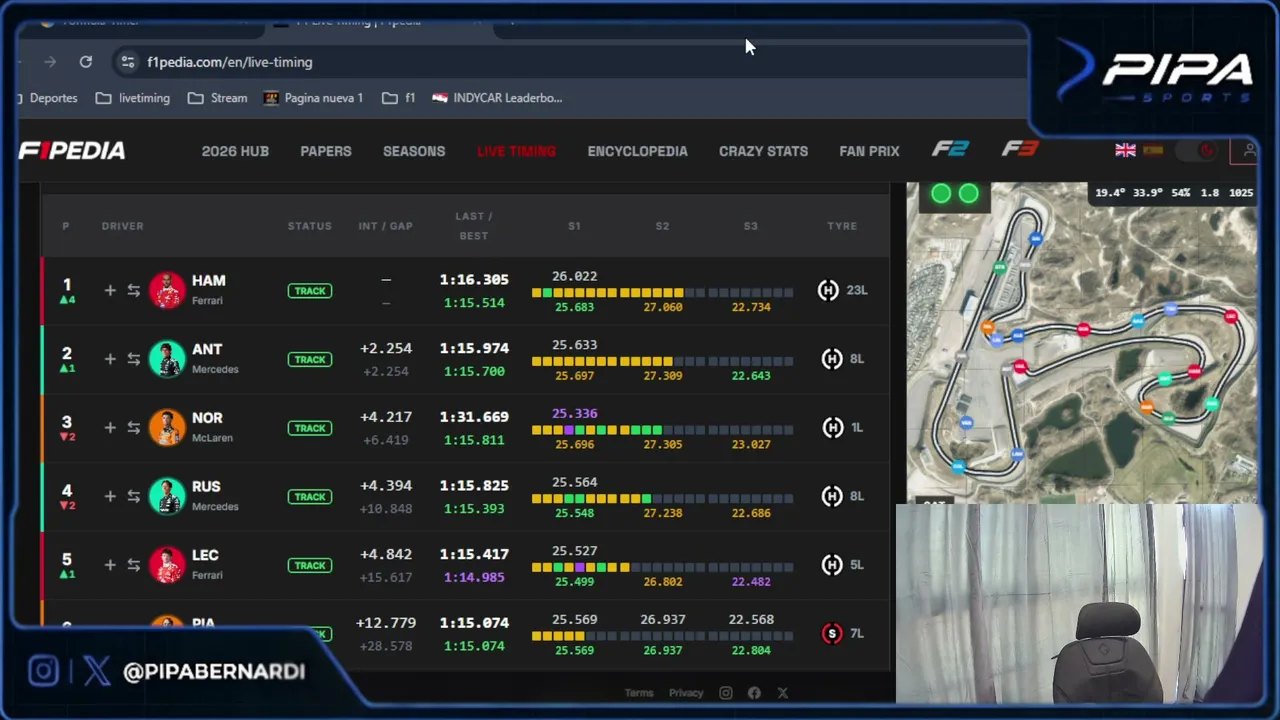The height and width of the screenshot is (720, 1280).
Task: Open the F3 series logo link
Action: [1020, 149]
